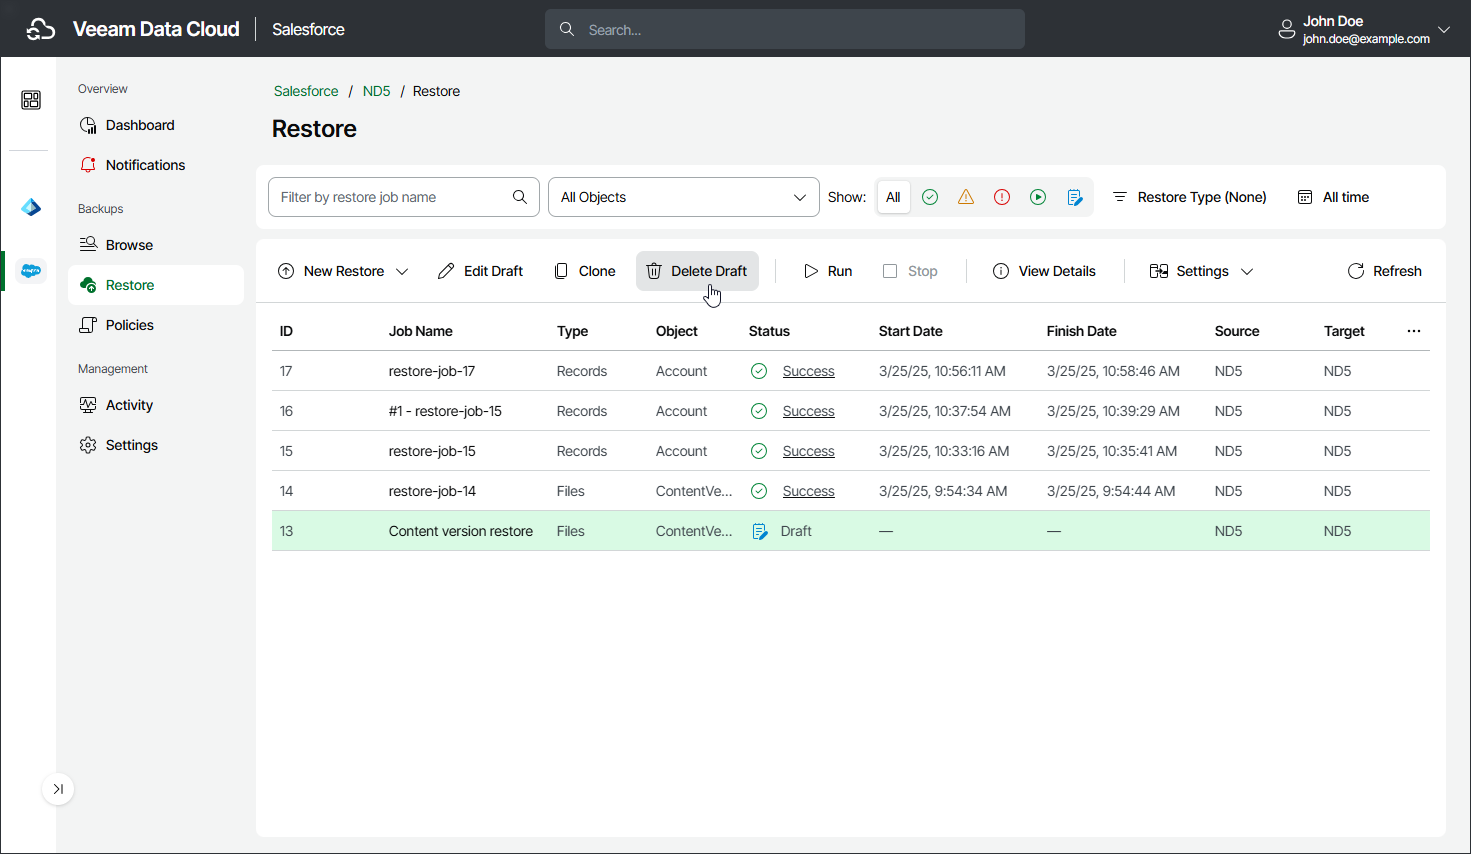The image size is (1471, 854).
Task: Select the restore-job-17 row name
Action: (432, 371)
